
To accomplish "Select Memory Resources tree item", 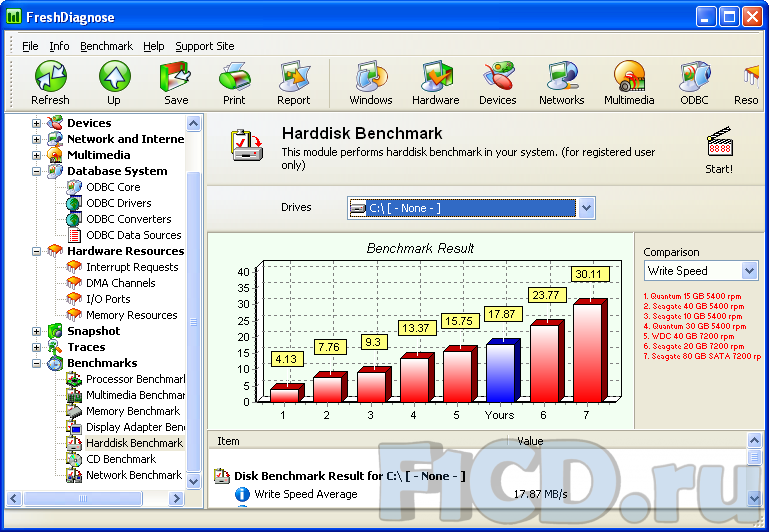I will tap(131, 315).
